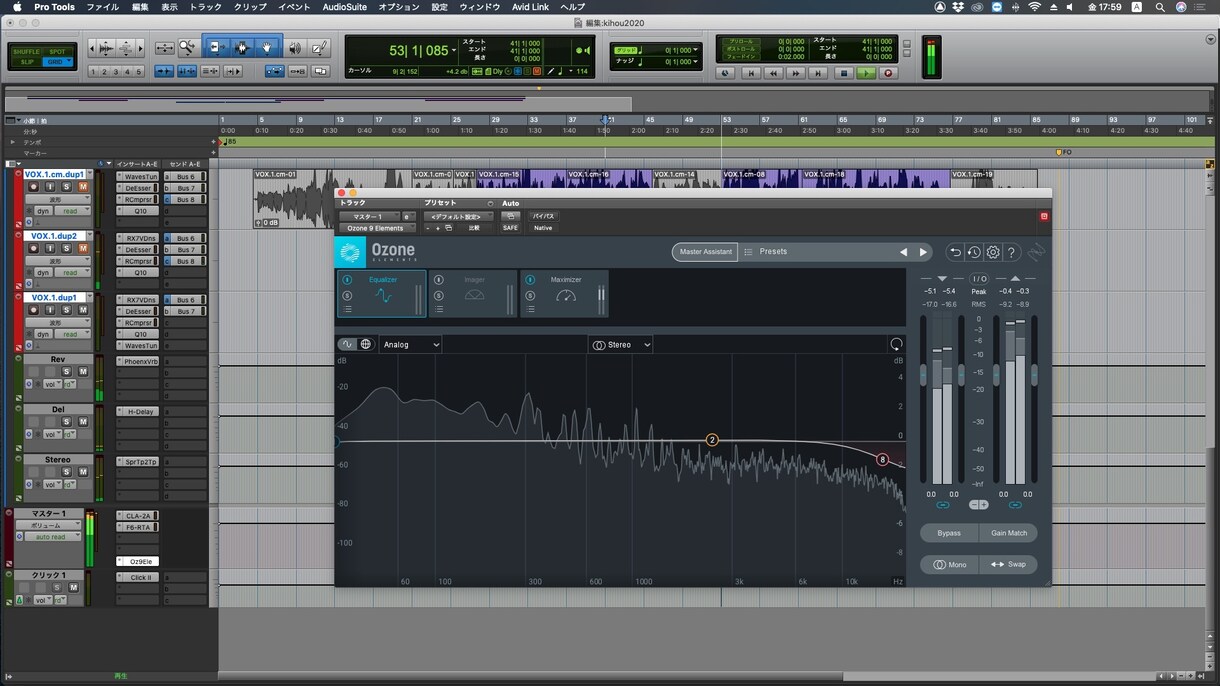The width and height of the screenshot is (1220, 686).
Task: Open the Stereo channel mode dropdown
Action: pos(620,344)
